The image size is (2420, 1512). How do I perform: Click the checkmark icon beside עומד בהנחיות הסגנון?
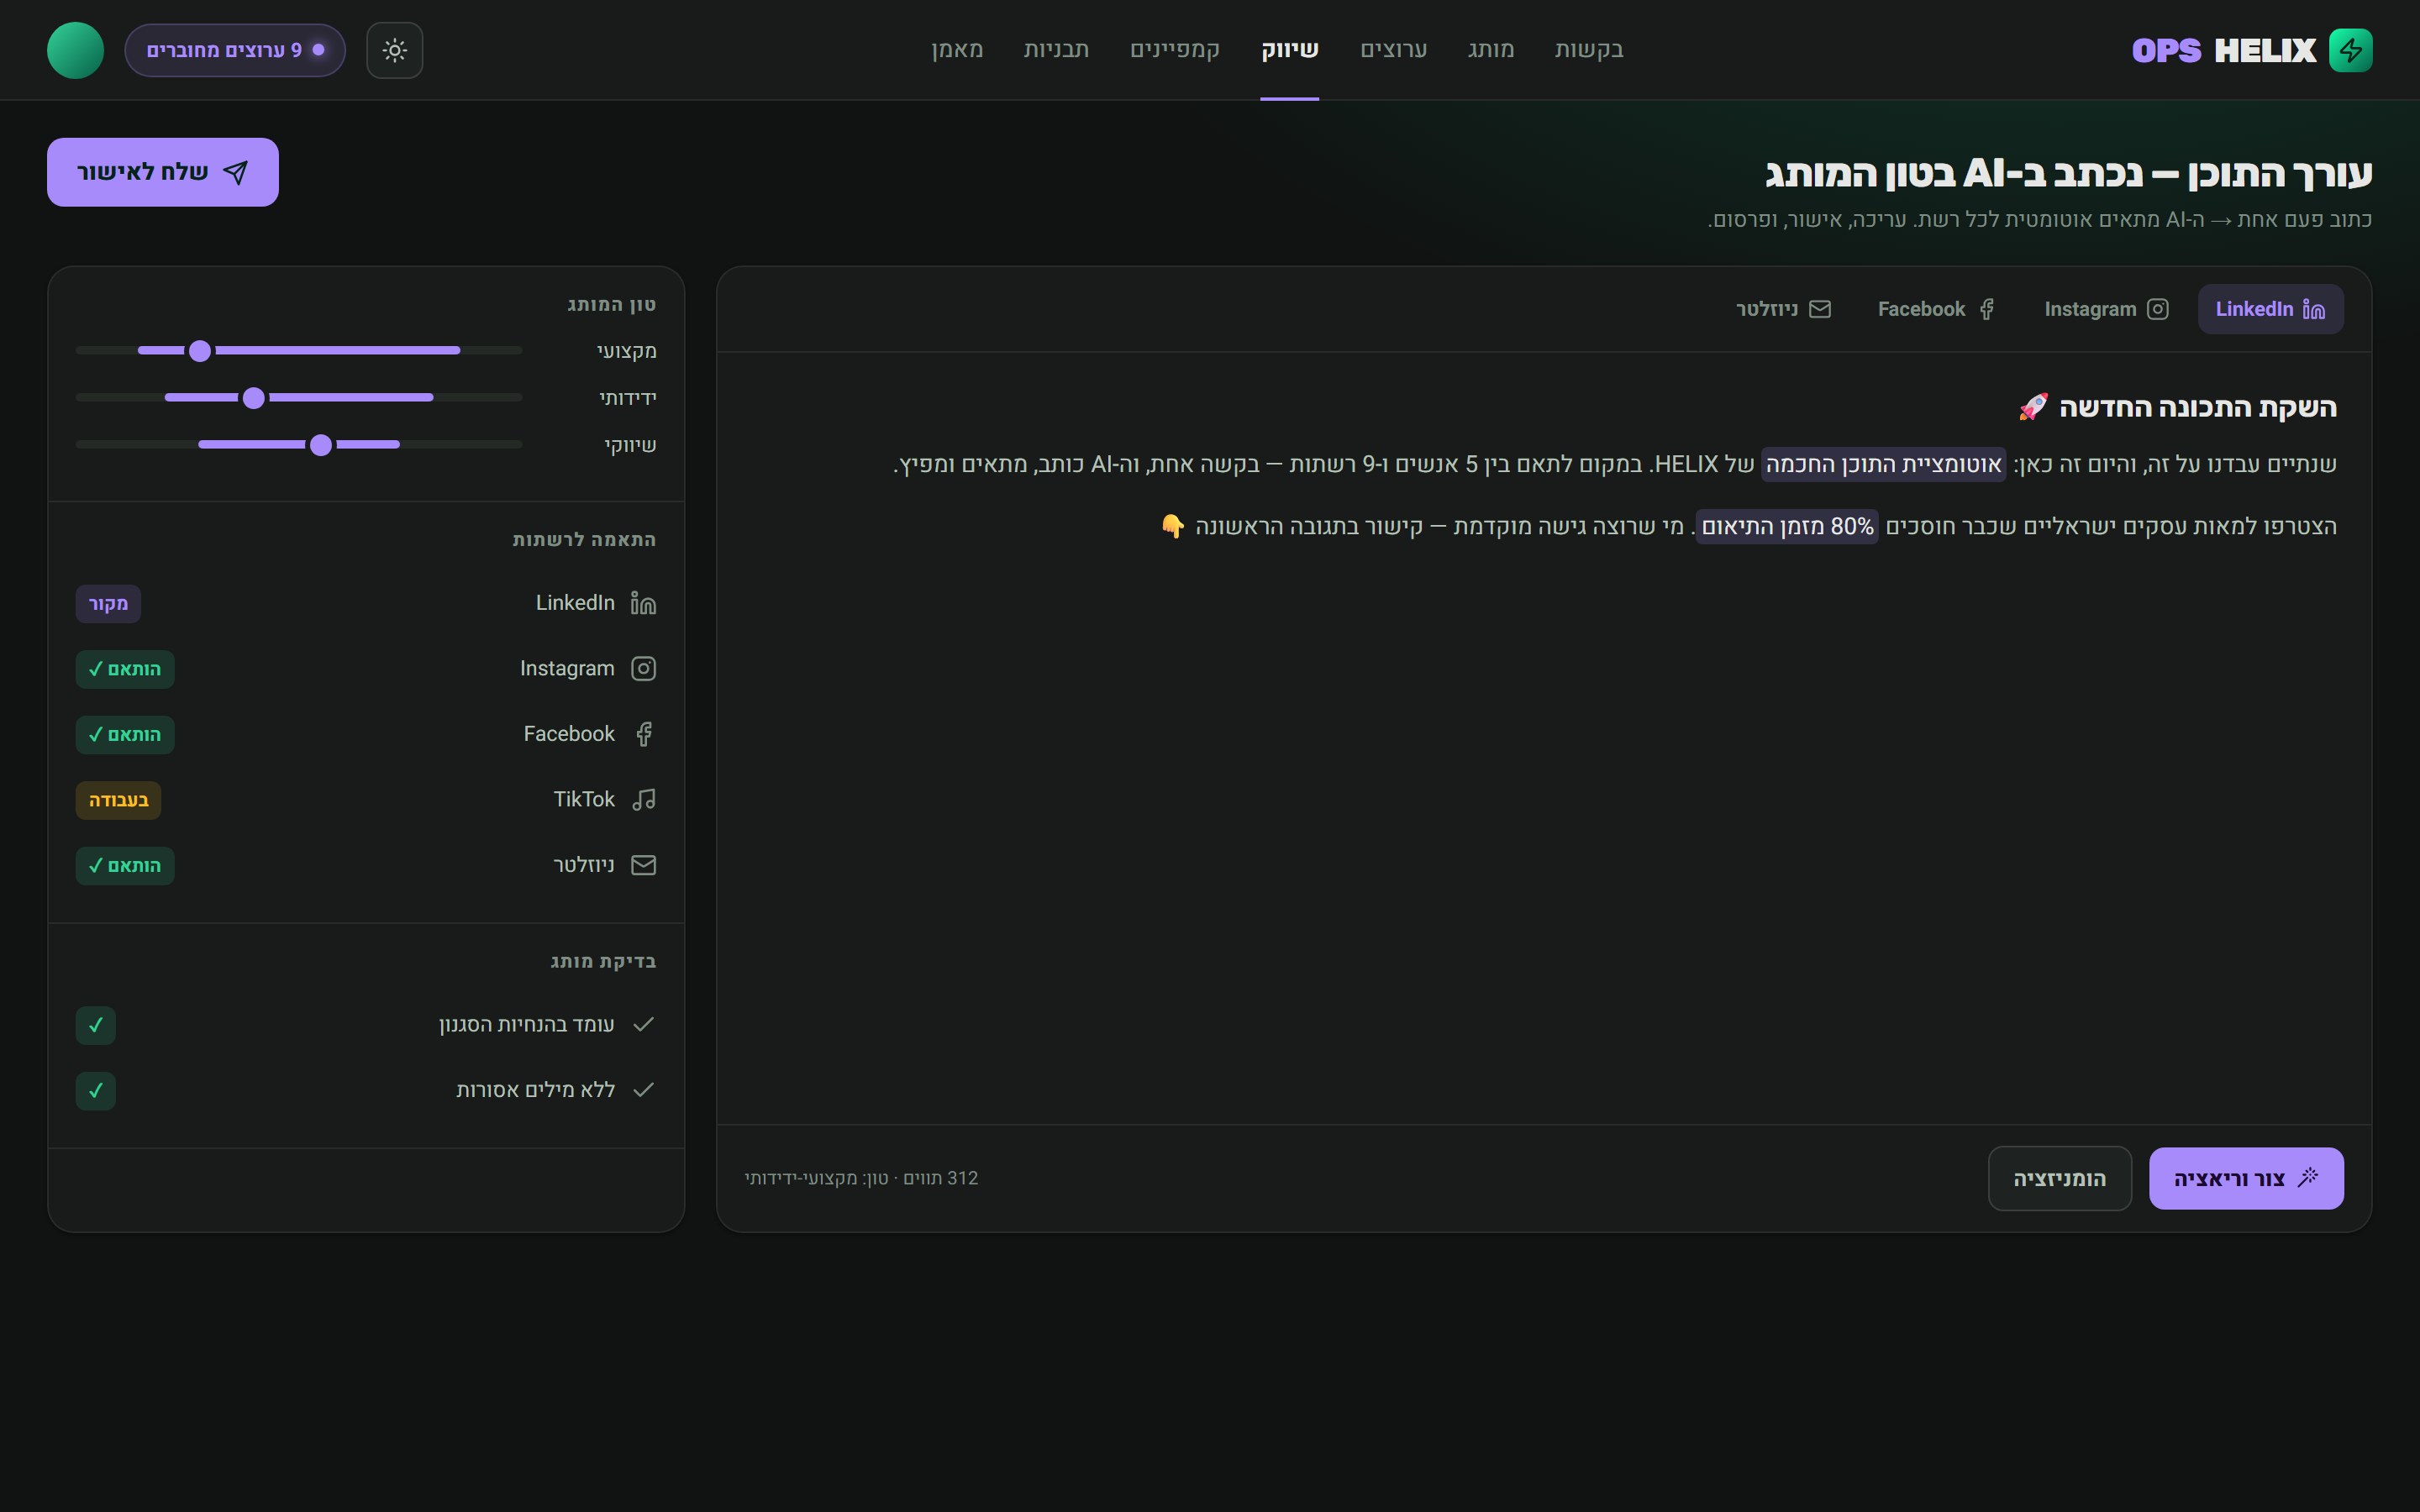[x=644, y=1024]
